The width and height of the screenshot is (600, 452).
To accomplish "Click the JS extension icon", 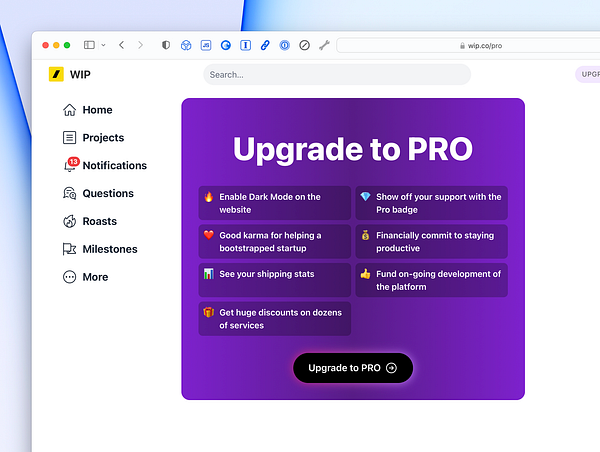I will point(206,46).
